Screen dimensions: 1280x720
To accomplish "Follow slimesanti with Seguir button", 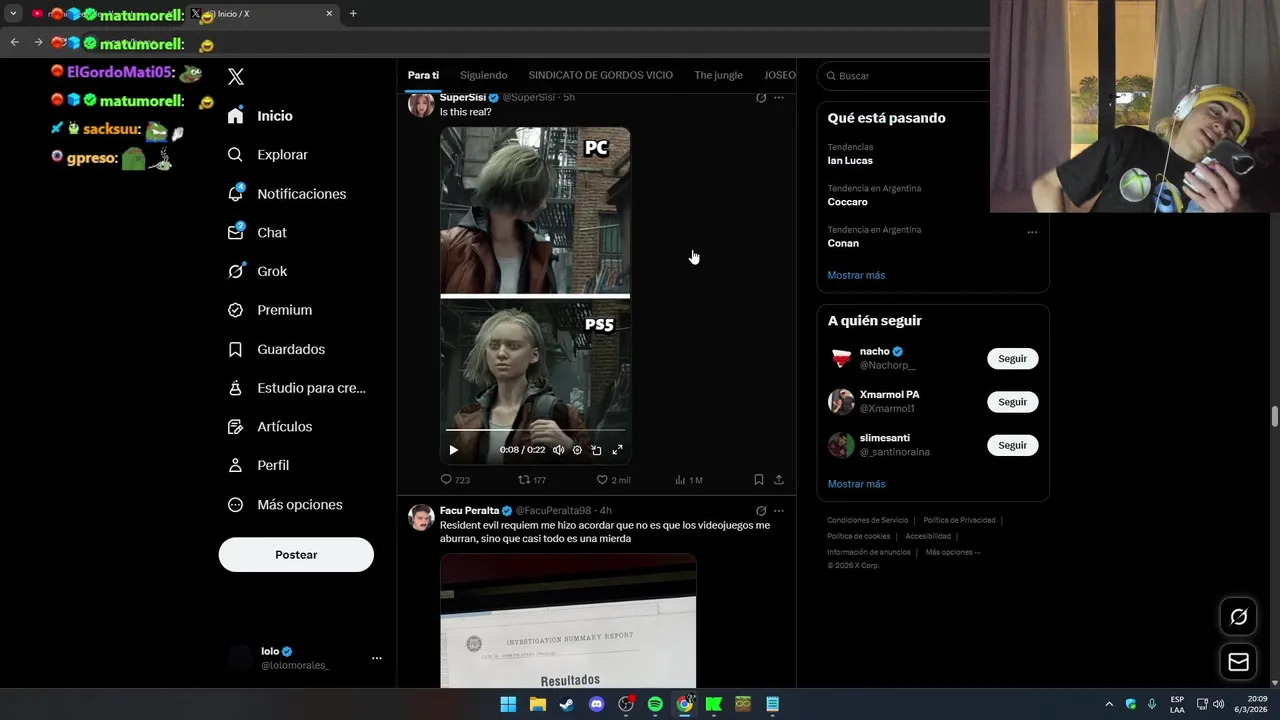I will coord(1012,445).
